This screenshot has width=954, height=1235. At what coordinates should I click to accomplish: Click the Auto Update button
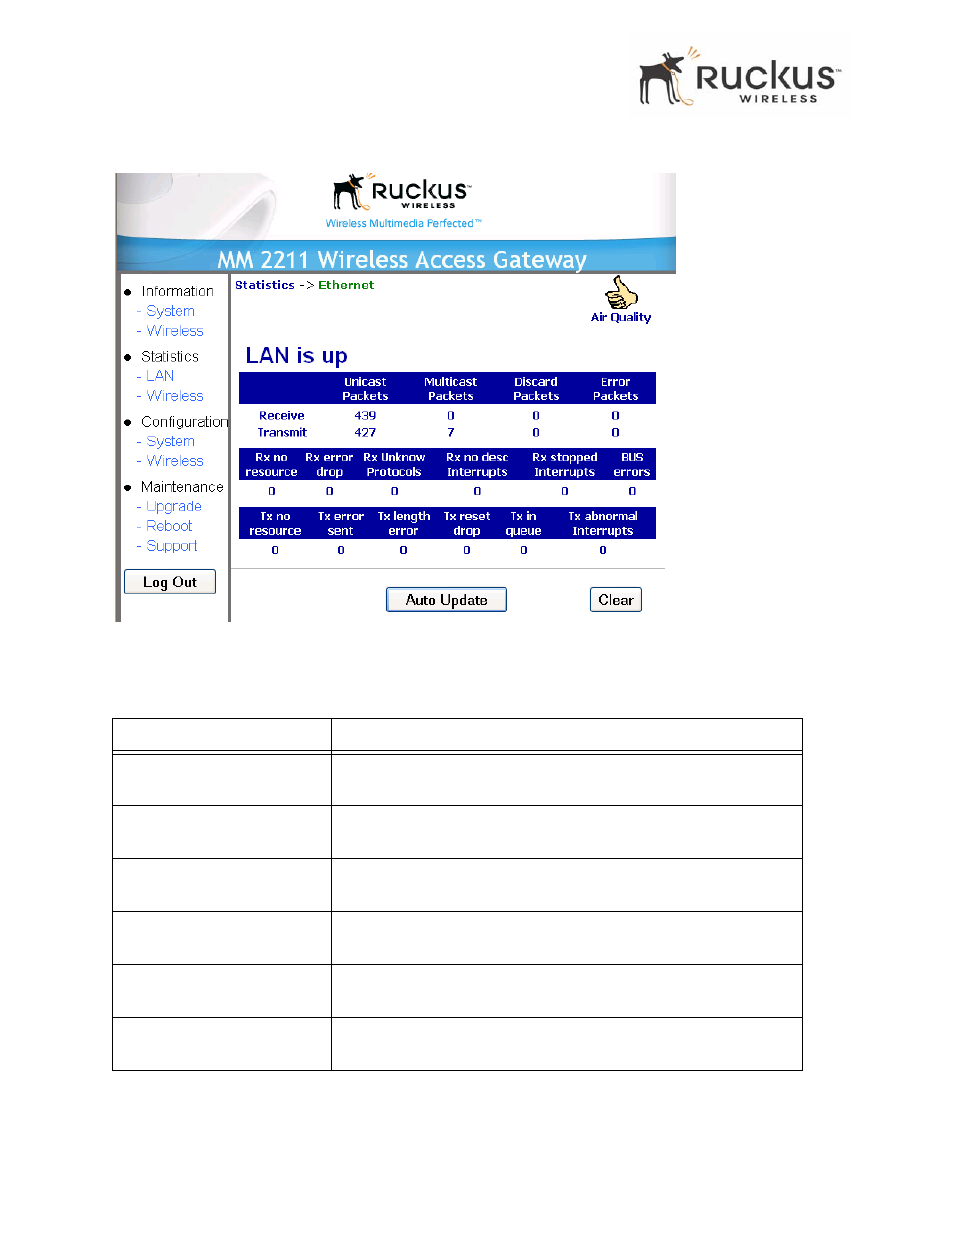446,600
